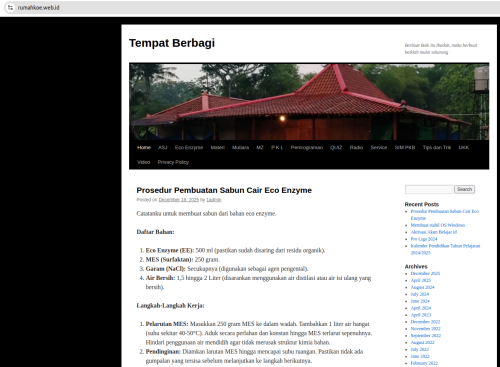Open the Pemrograman menu item
The height and width of the screenshot is (367, 500).
point(307,147)
